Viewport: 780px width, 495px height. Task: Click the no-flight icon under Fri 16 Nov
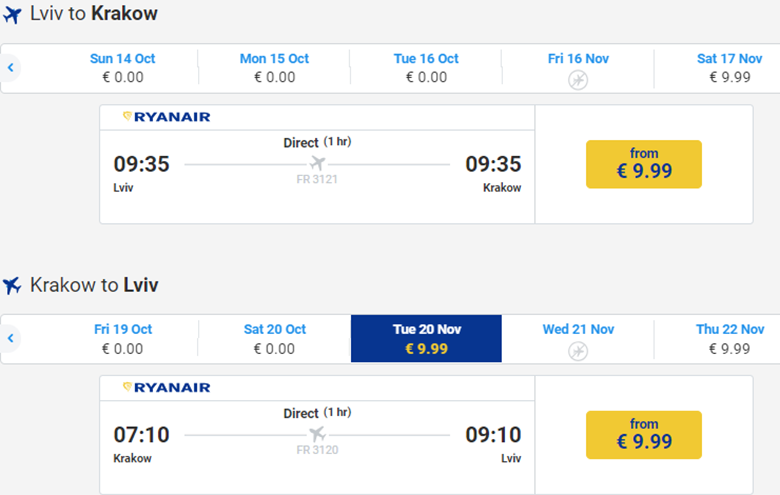pos(578,80)
